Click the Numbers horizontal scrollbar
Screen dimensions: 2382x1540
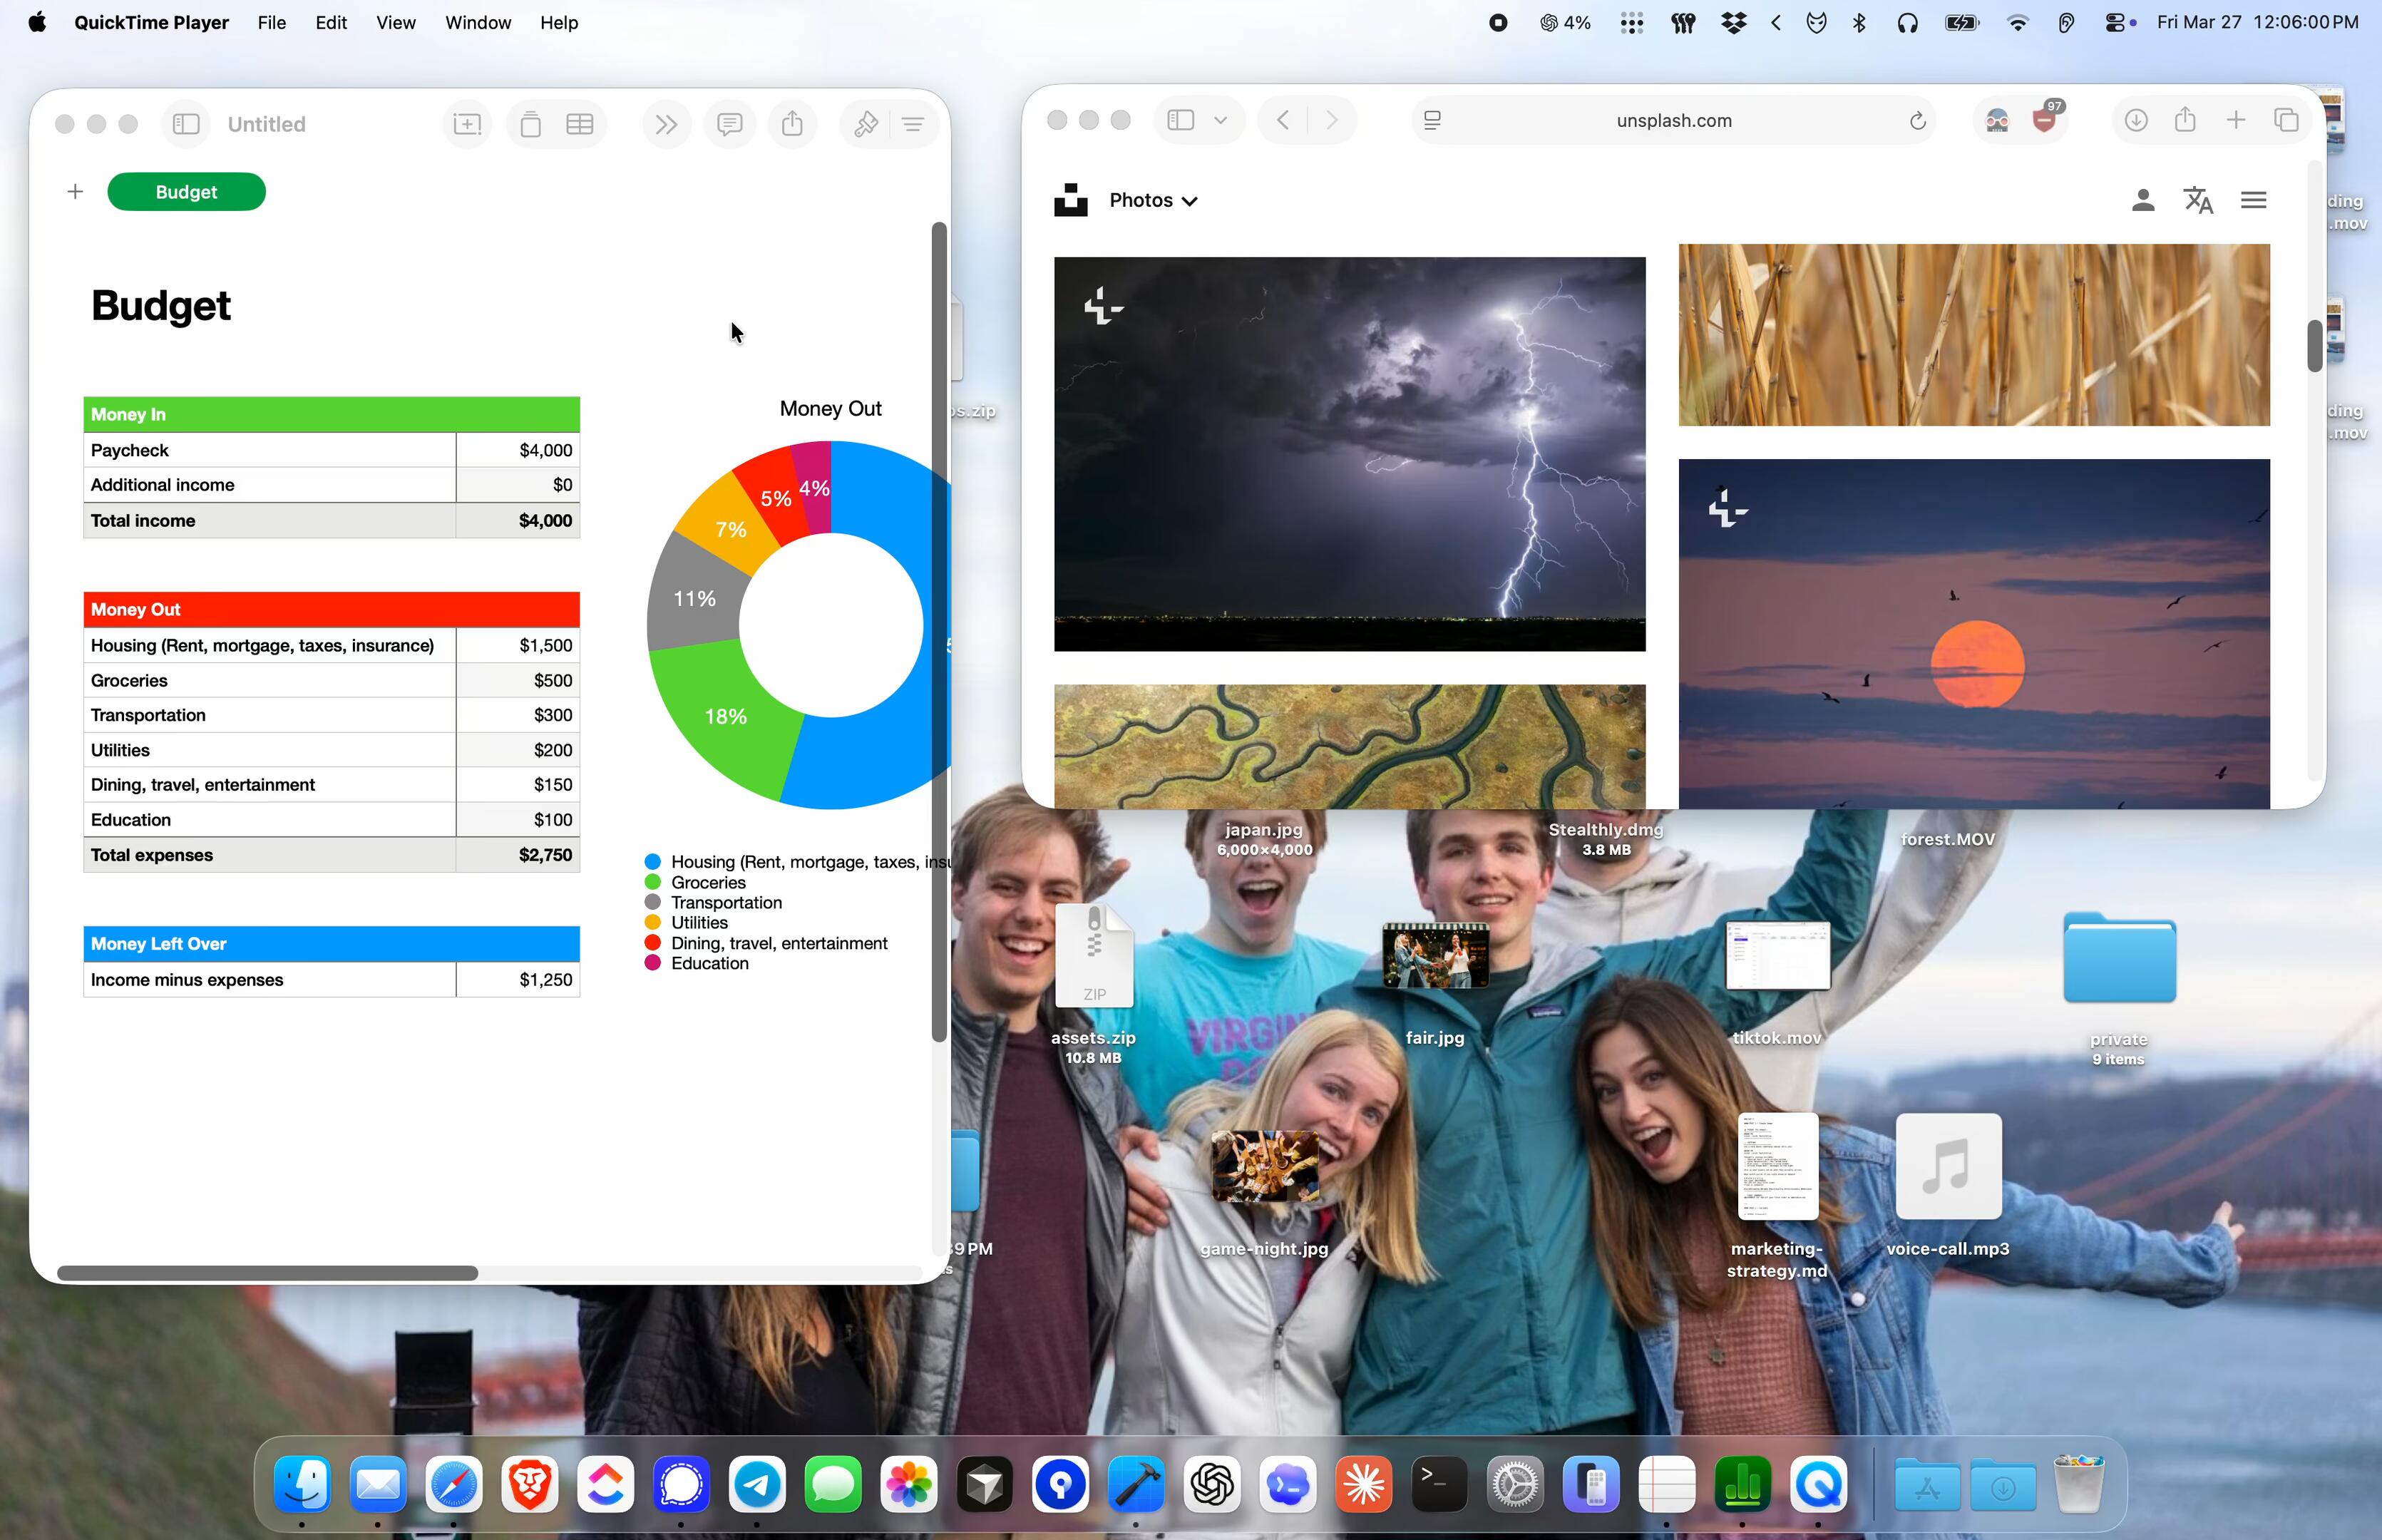pos(267,1273)
